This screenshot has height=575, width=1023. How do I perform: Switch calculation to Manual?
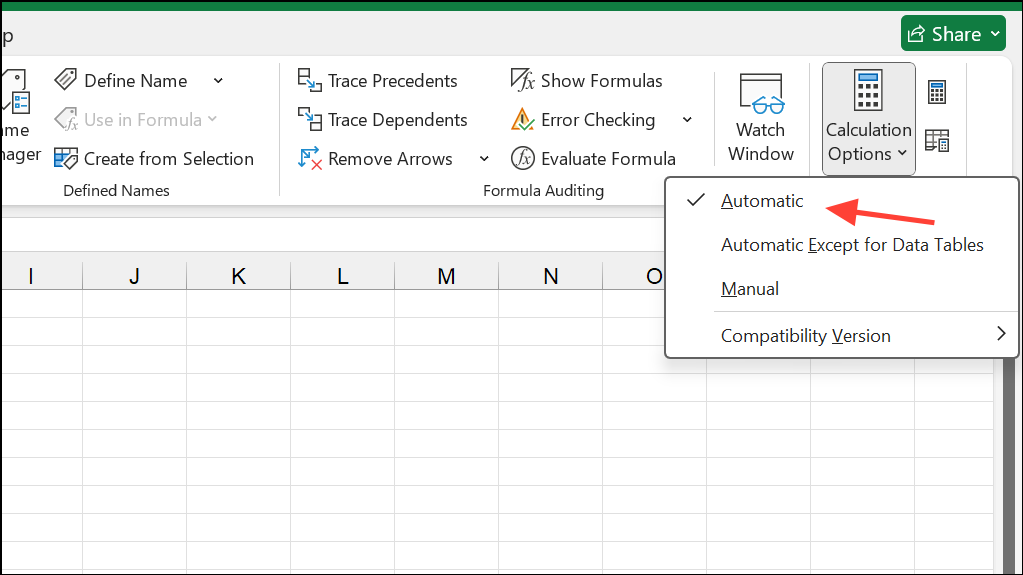pyautogui.click(x=750, y=289)
